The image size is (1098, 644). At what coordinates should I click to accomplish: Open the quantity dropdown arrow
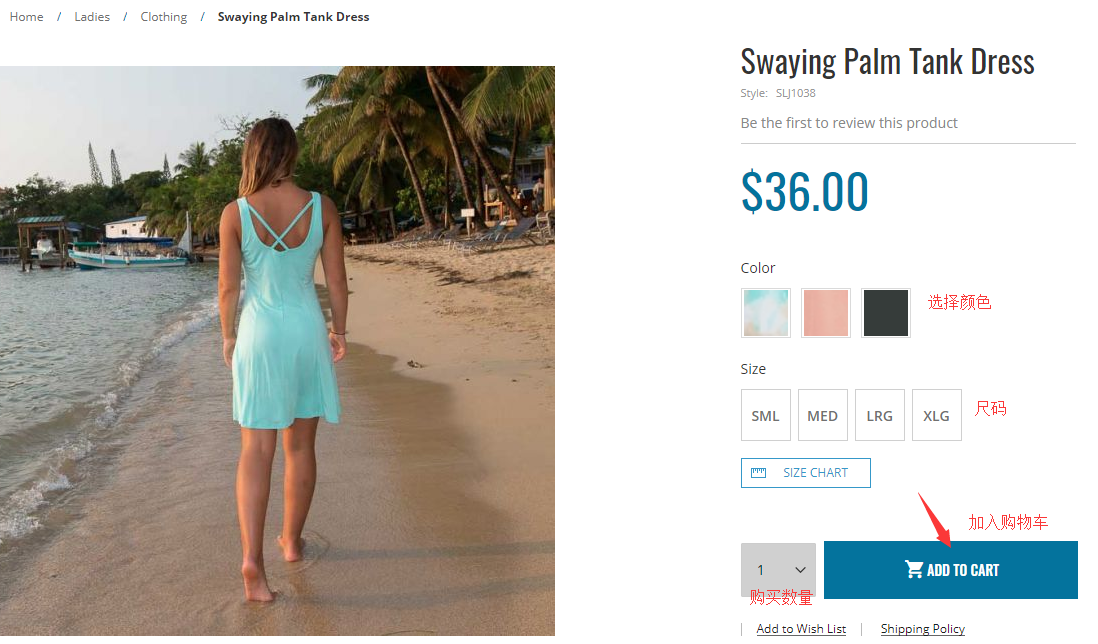click(x=800, y=570)
